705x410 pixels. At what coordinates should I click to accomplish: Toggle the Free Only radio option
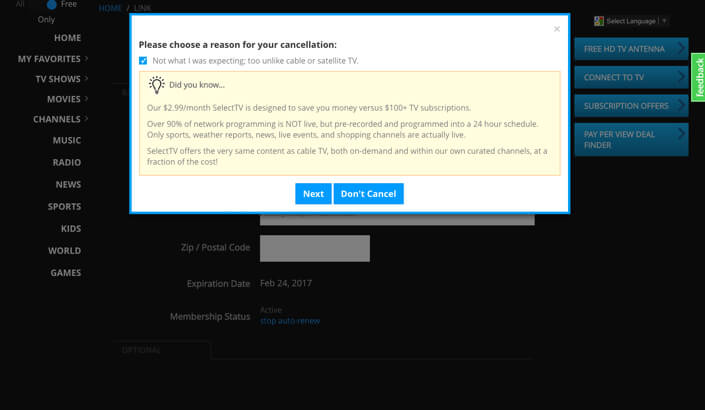click(x=52, y=4)
